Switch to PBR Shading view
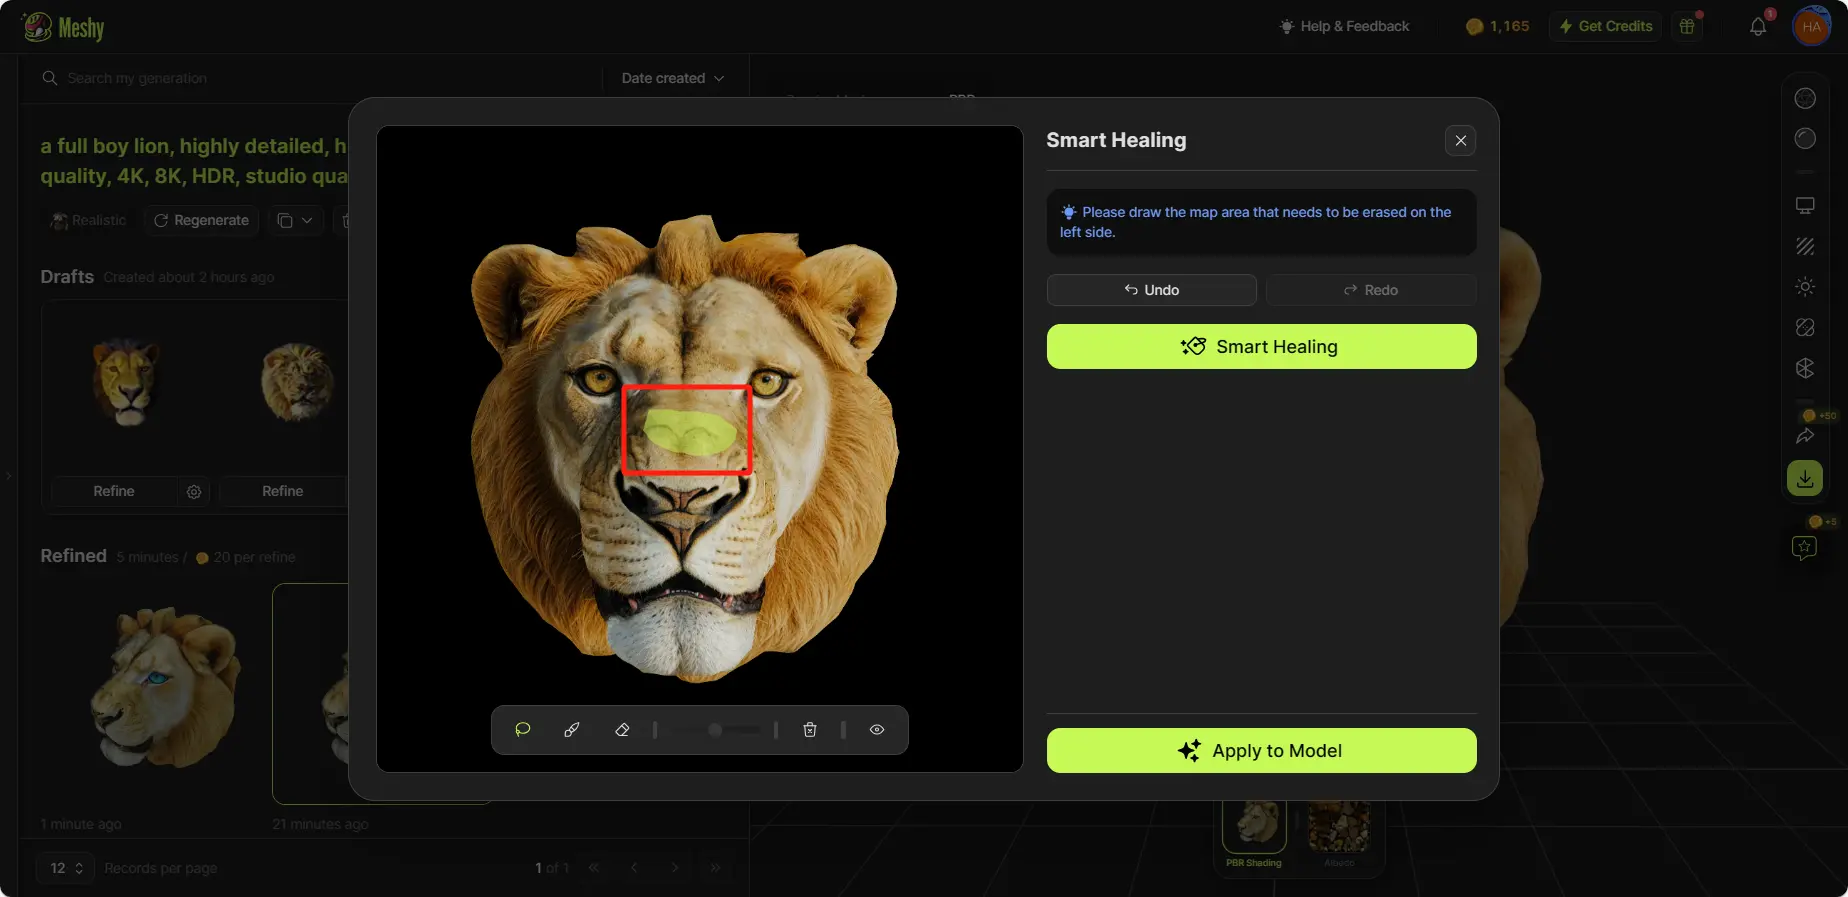 pyautogui.click(x=1254, y=832)
